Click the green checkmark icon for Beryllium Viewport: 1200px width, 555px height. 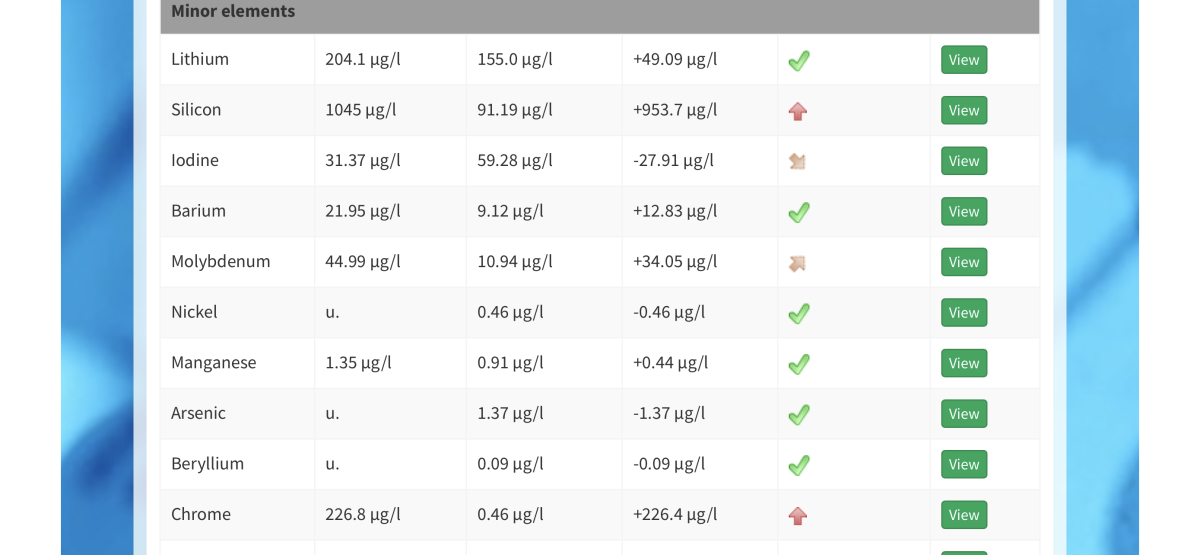coord(798,465)
